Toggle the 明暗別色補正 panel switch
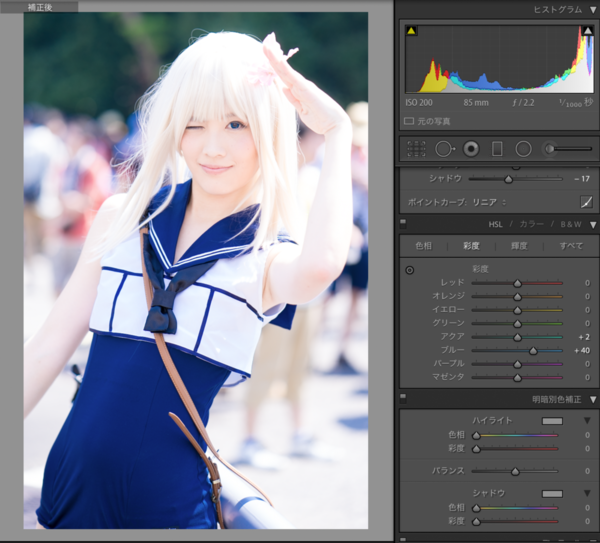The image size is (600, 543). coord(403,397)
